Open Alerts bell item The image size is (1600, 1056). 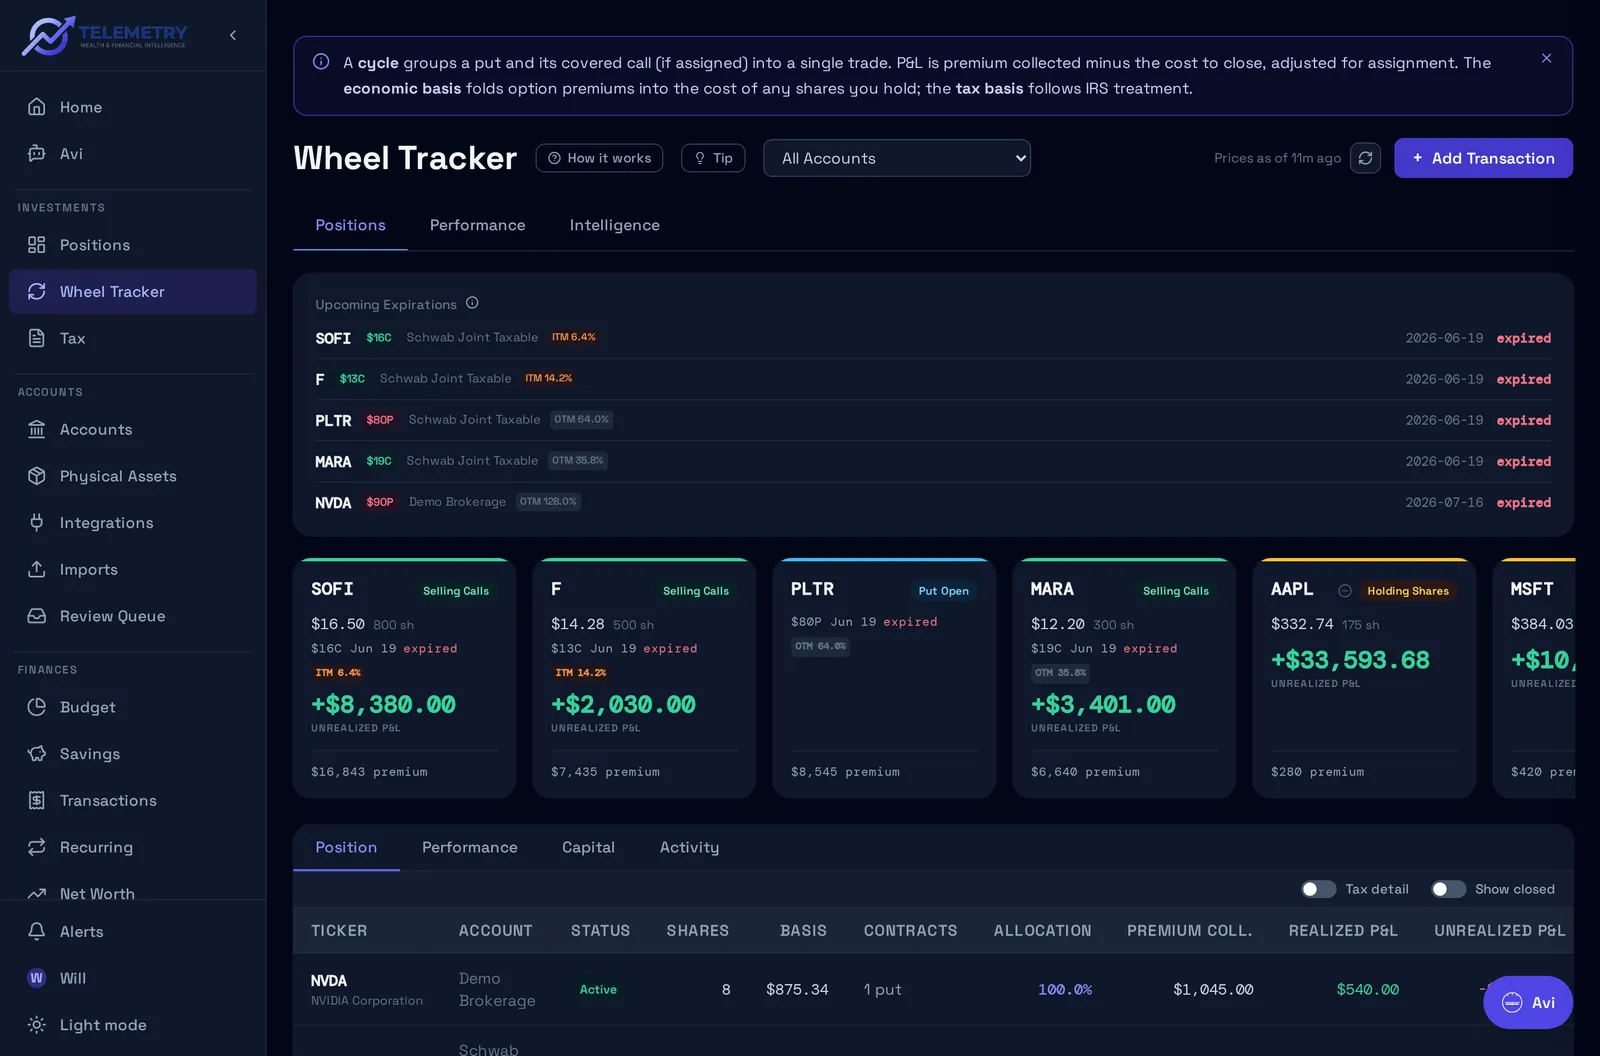(132, 931)
